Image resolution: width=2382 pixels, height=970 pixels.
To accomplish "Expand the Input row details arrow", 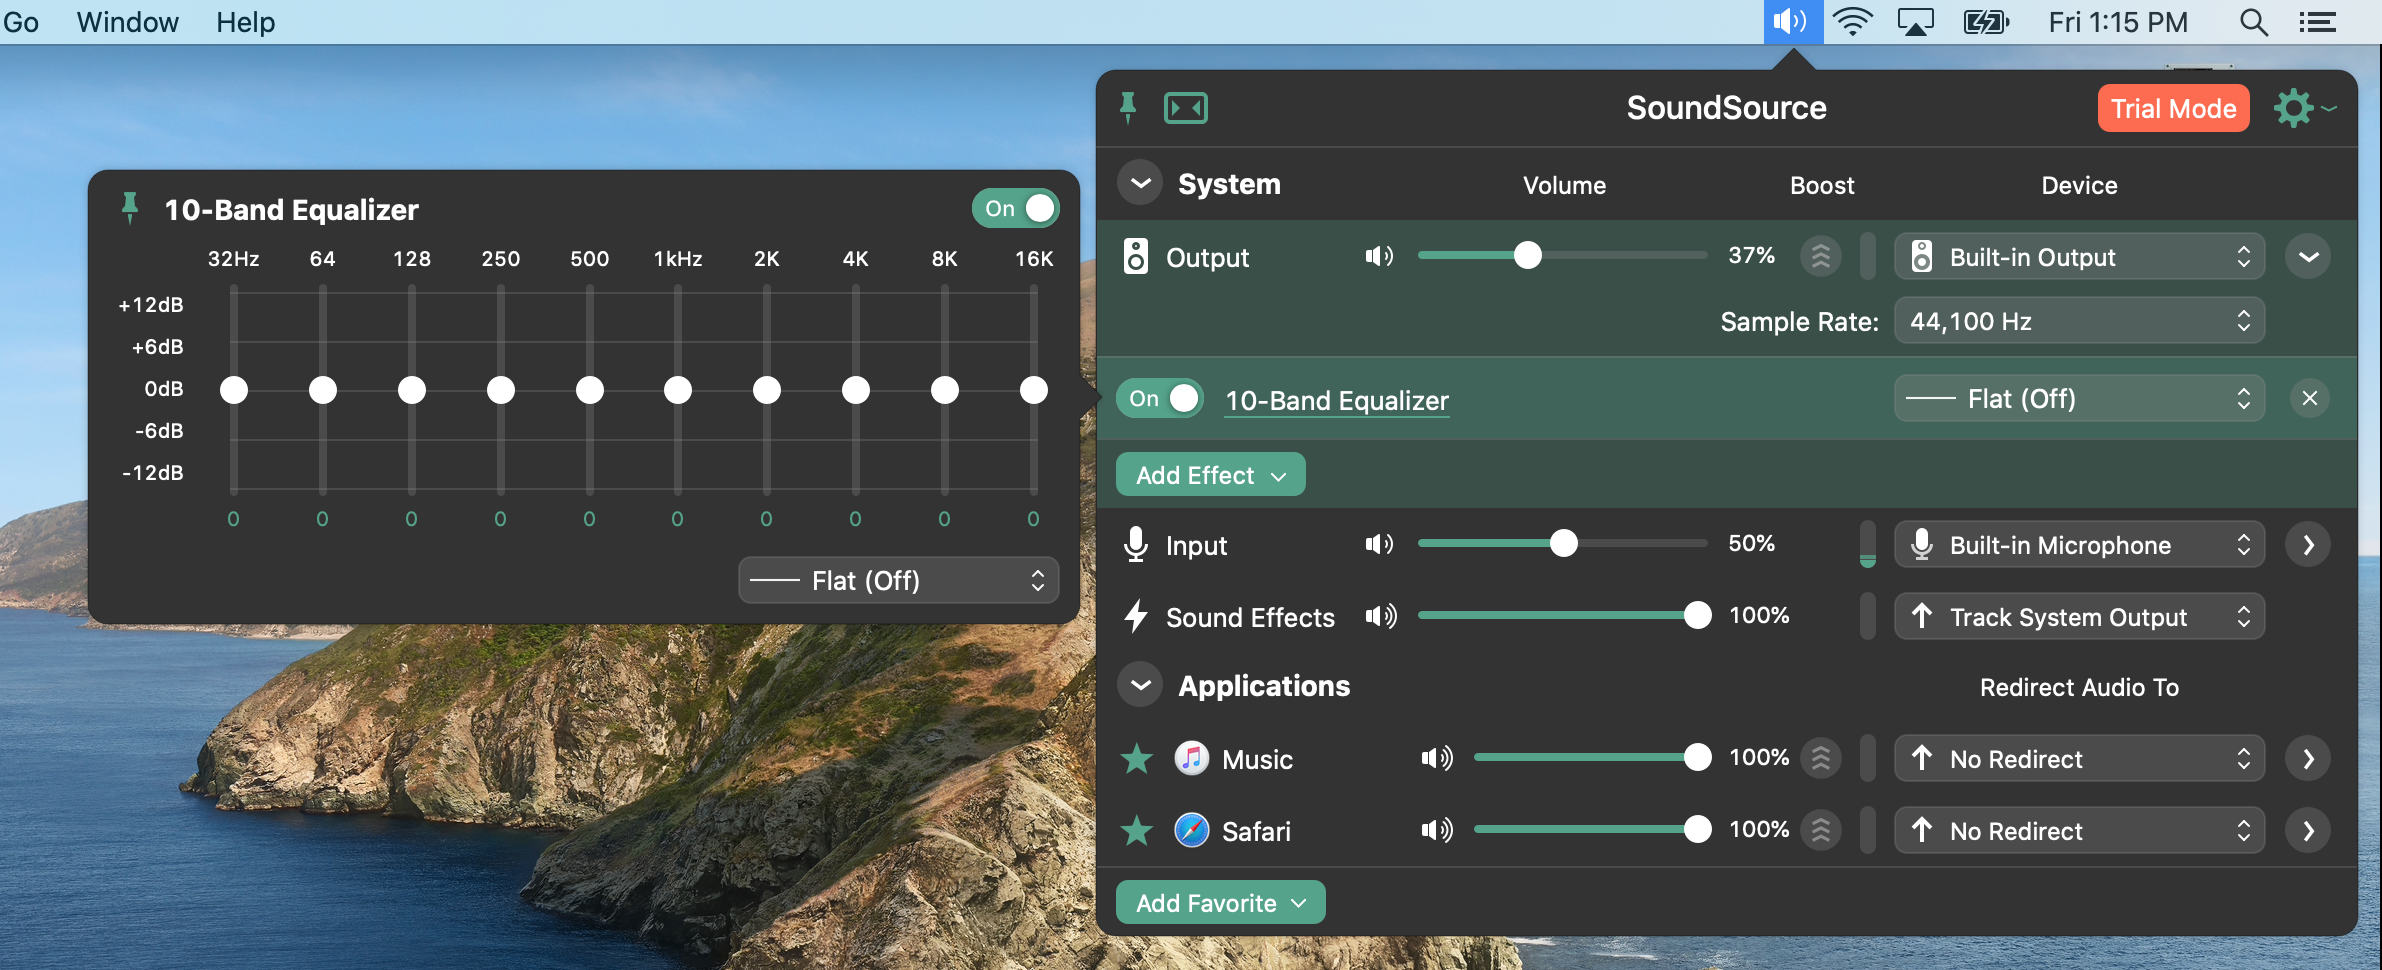I will (x=2308, y=545).
